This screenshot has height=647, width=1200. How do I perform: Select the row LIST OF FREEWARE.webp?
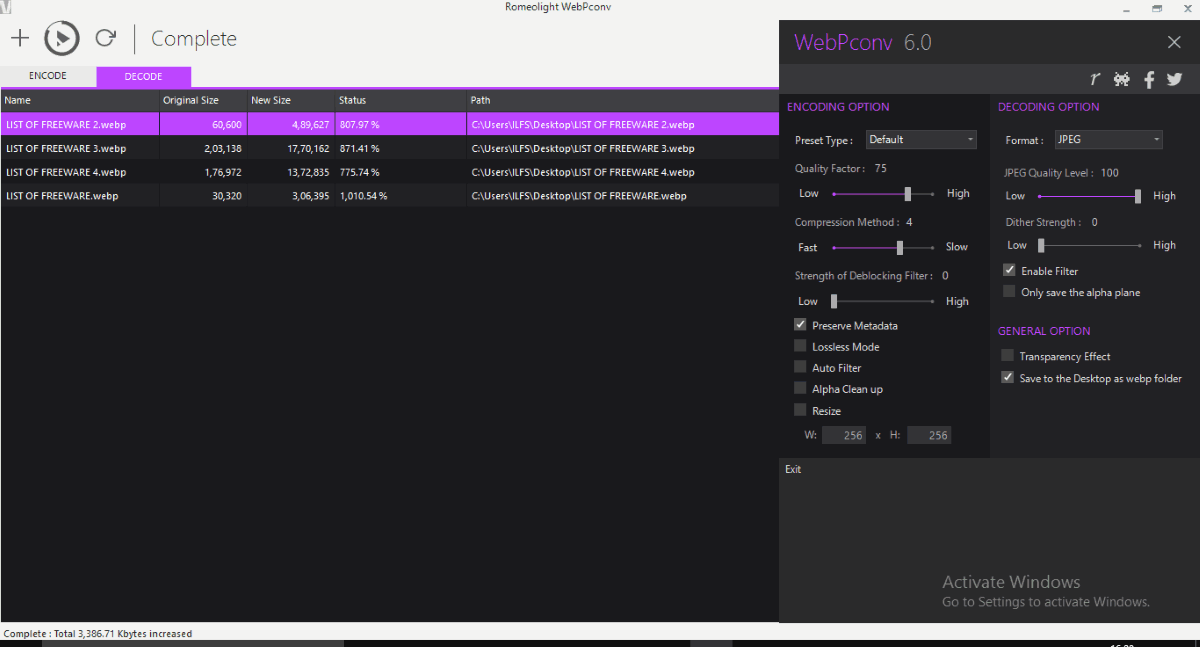tap(390, 196)
